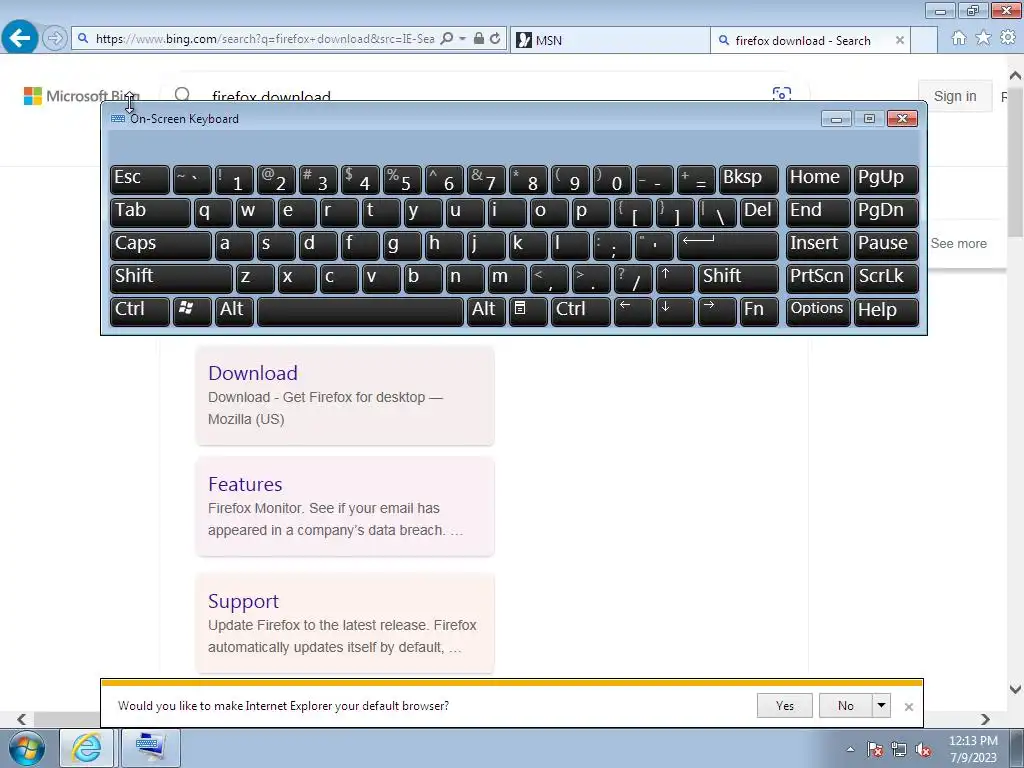This screenshot has height=768, width=1024.
Task: Click the PrtScn key
Action: click(818, 277)
